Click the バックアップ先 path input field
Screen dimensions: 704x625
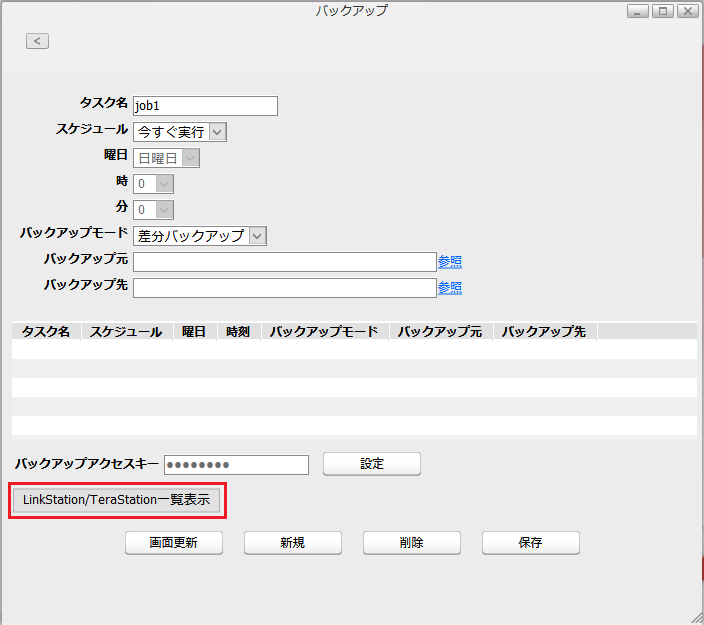pos(285,288)
